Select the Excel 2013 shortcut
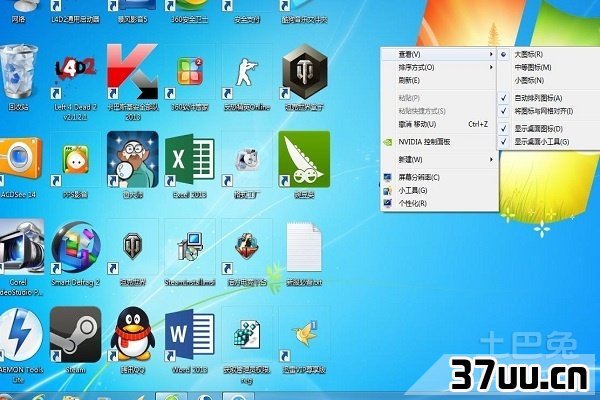Screen dimensions: 600x400 coord(189,159)
